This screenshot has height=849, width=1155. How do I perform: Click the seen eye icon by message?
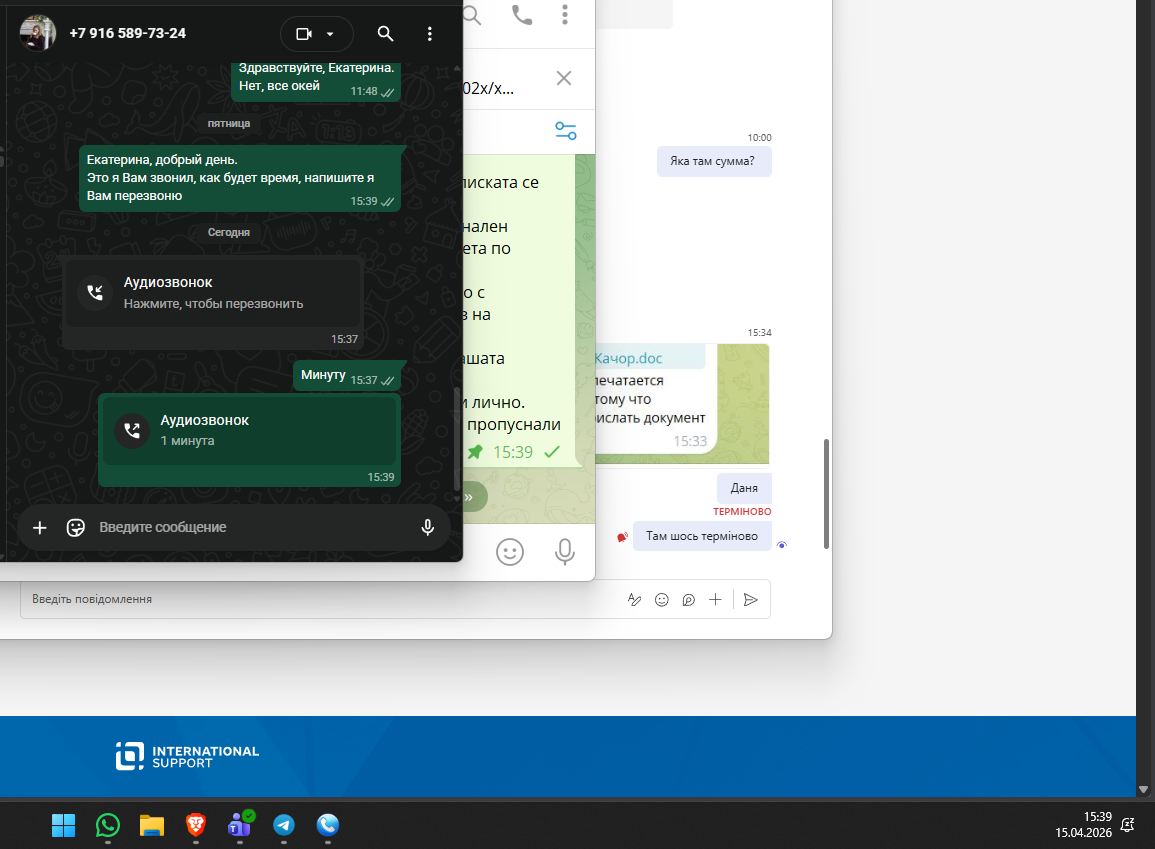[782, 545]
